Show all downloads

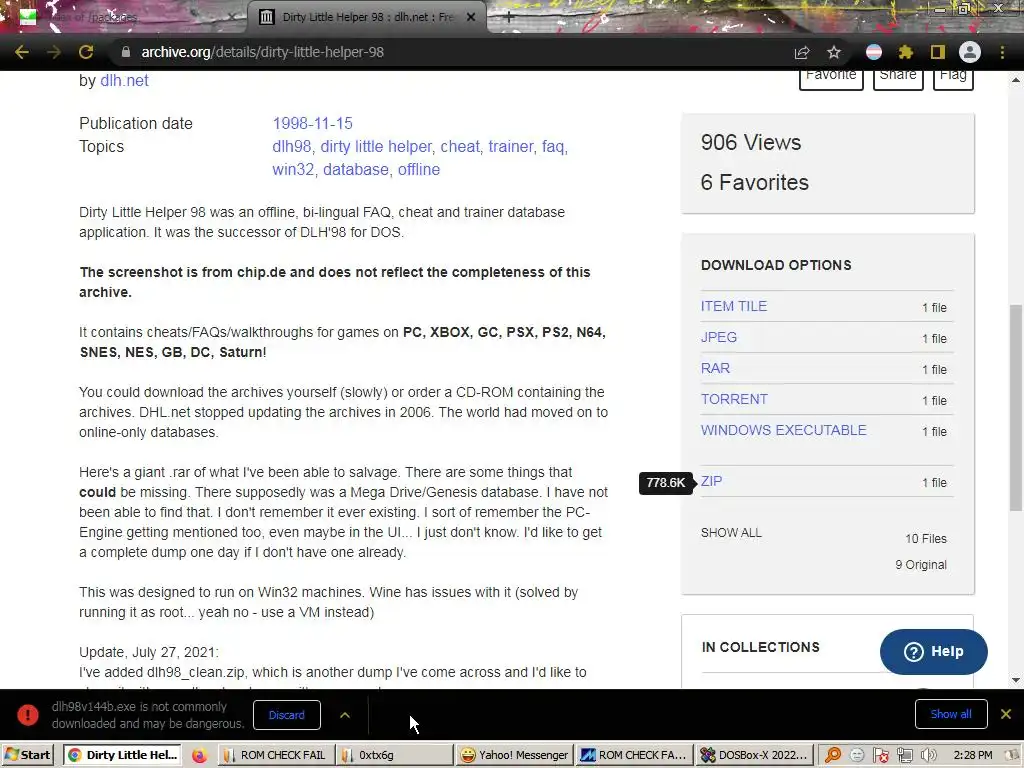[x=950, y=714]
